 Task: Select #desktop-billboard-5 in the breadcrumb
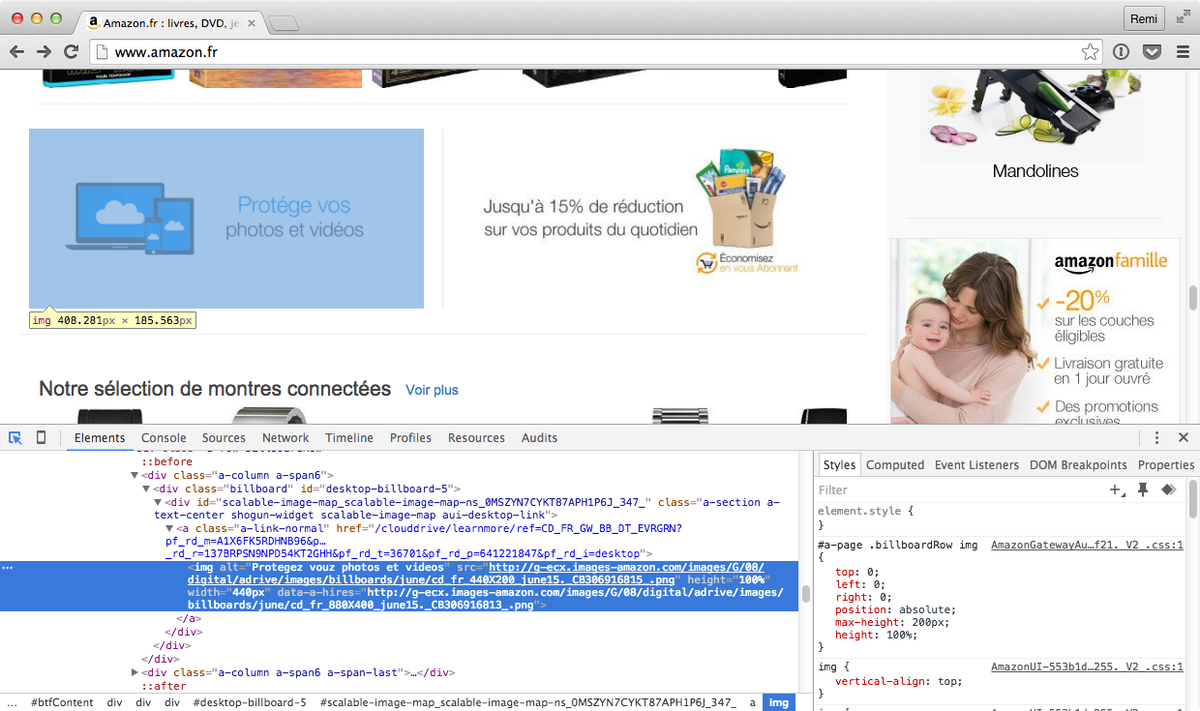(x=249, y=702)
